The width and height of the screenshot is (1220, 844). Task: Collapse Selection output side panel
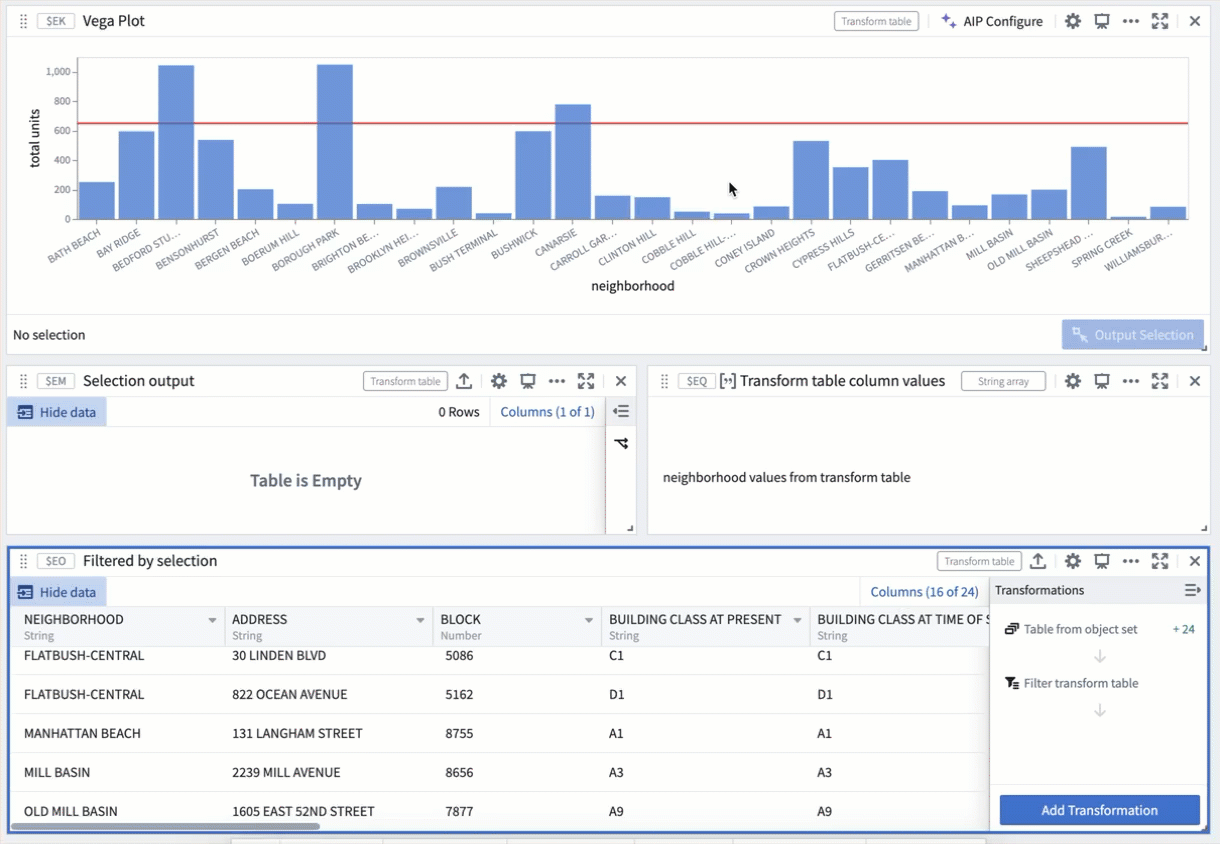click(x=621, y=411)
